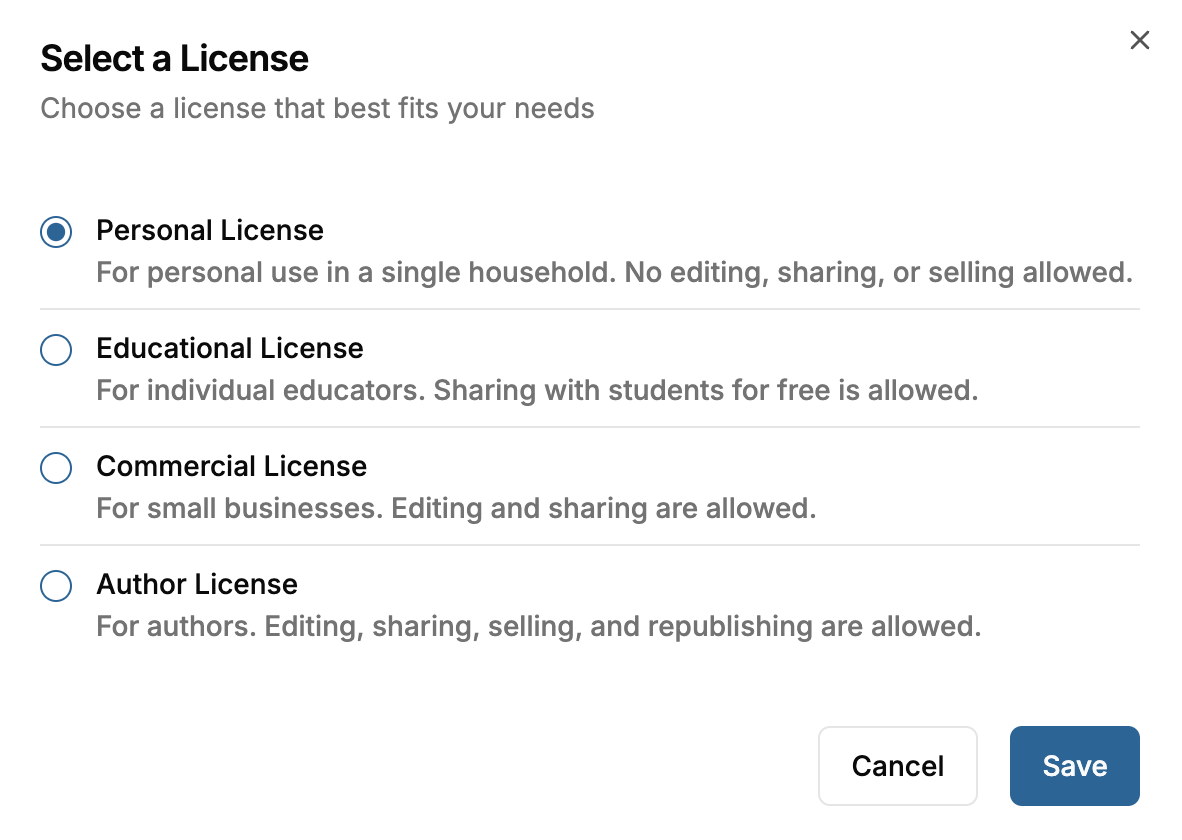Select the Personal License radio button
This screenshot has width=1182, height=840.
pyautogui.click(x=56, y=232)
